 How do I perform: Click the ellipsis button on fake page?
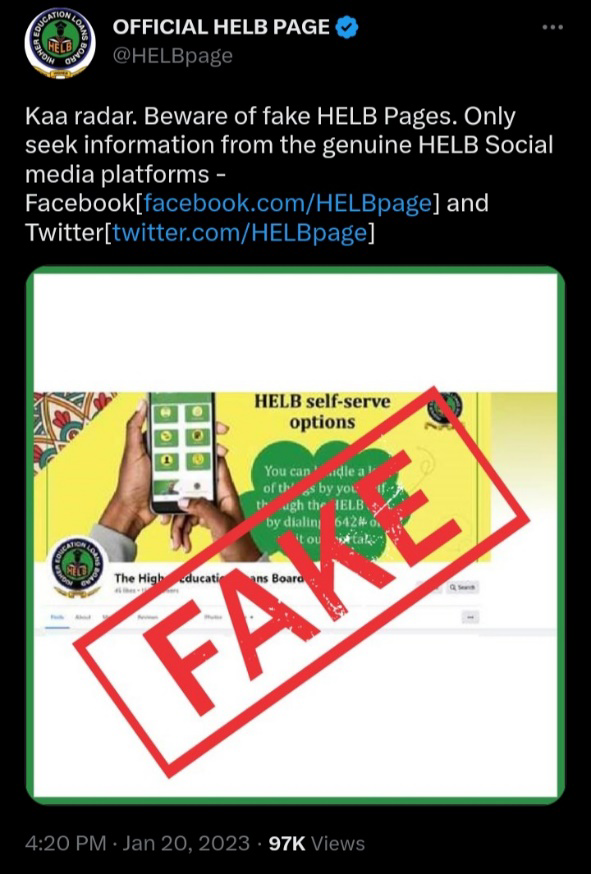tap(472, 617)
